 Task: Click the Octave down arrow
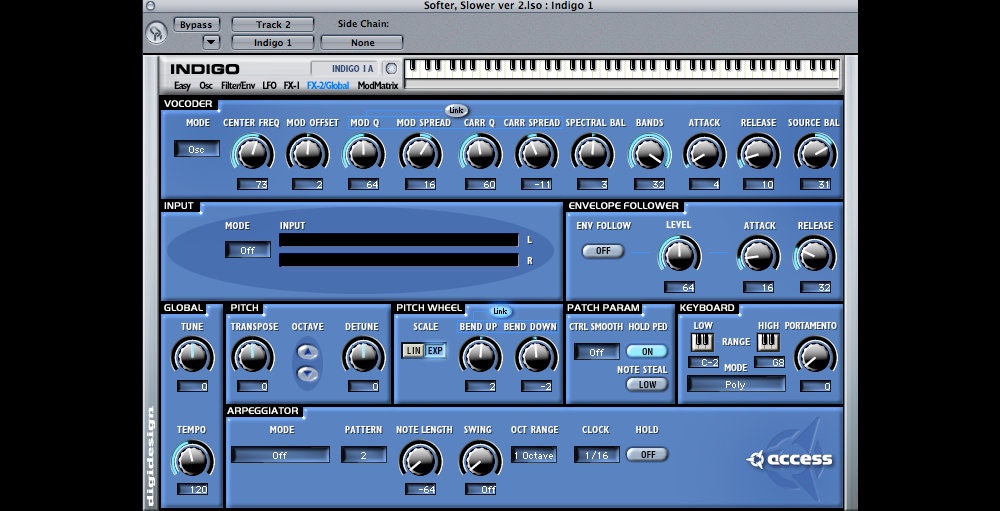click(x=307, y=373)
